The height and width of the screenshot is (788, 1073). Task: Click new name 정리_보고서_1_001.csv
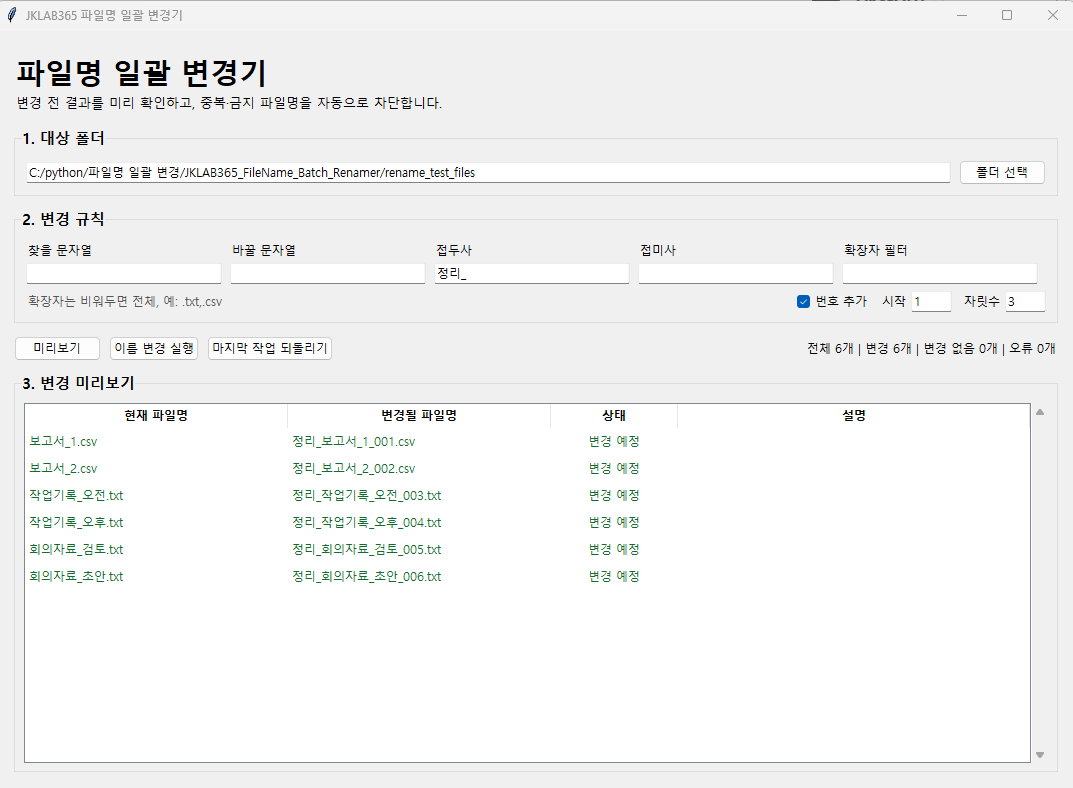354,442
